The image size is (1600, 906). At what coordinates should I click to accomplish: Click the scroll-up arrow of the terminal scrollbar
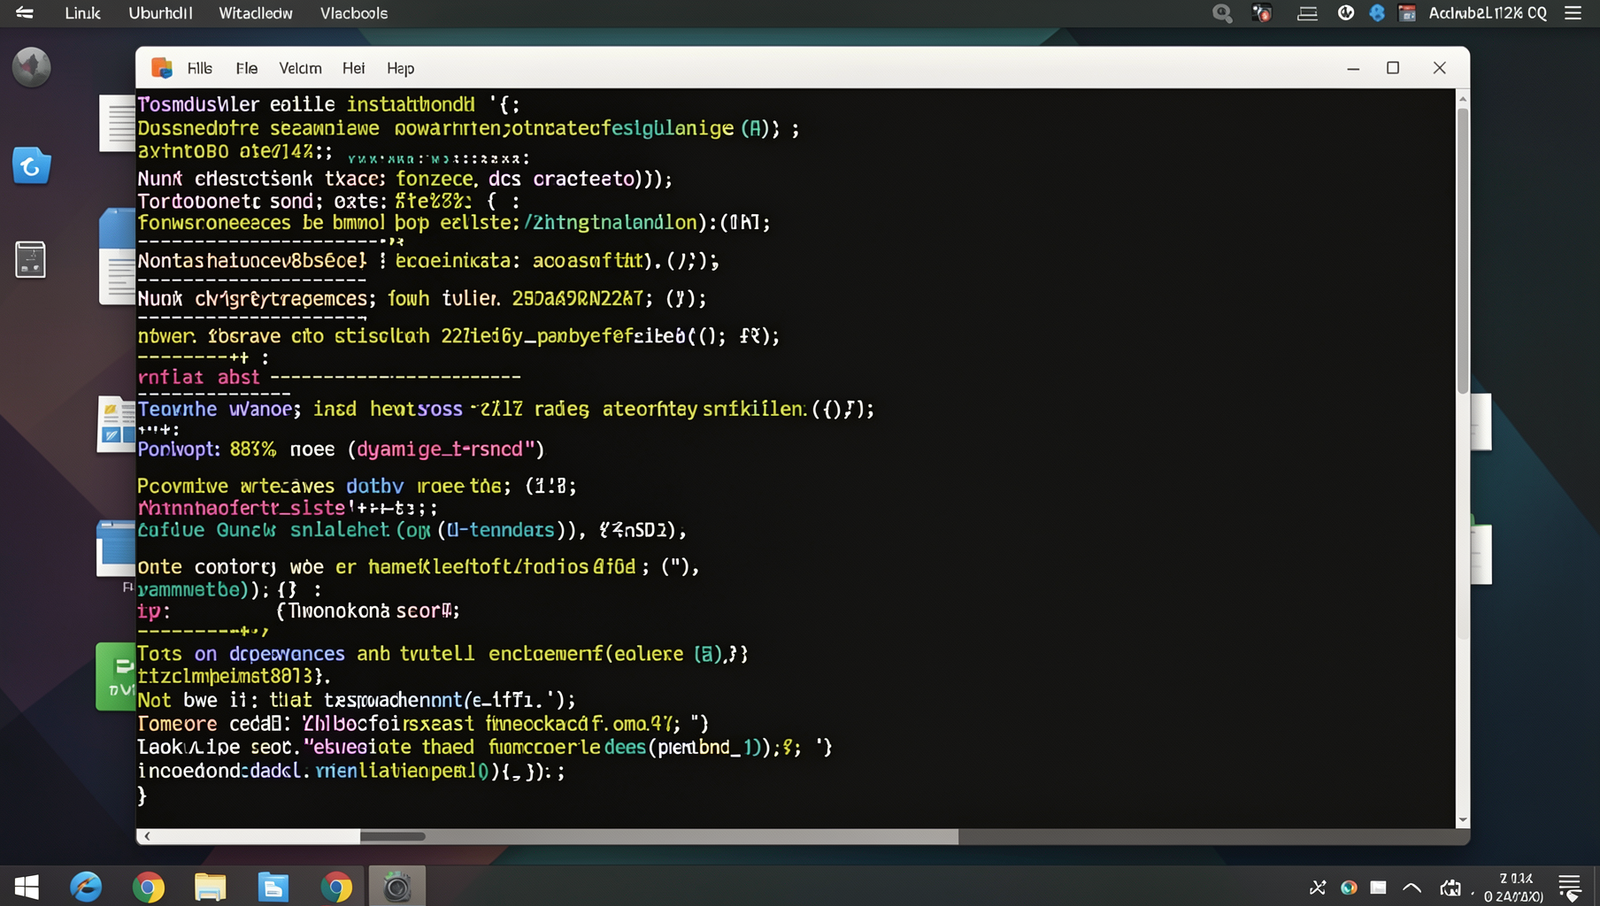[x=1463, y=99]
